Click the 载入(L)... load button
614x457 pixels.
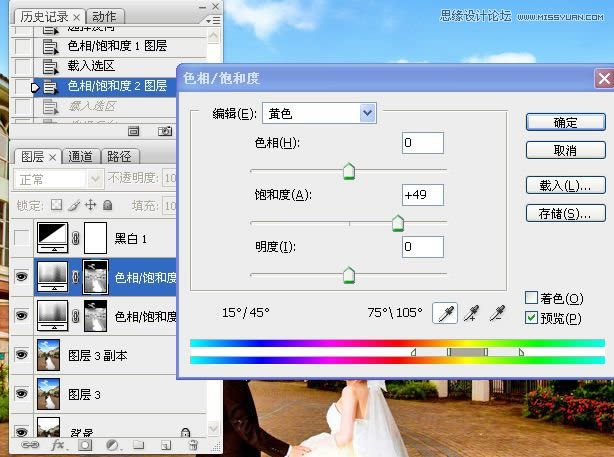(x=565, y=185)
